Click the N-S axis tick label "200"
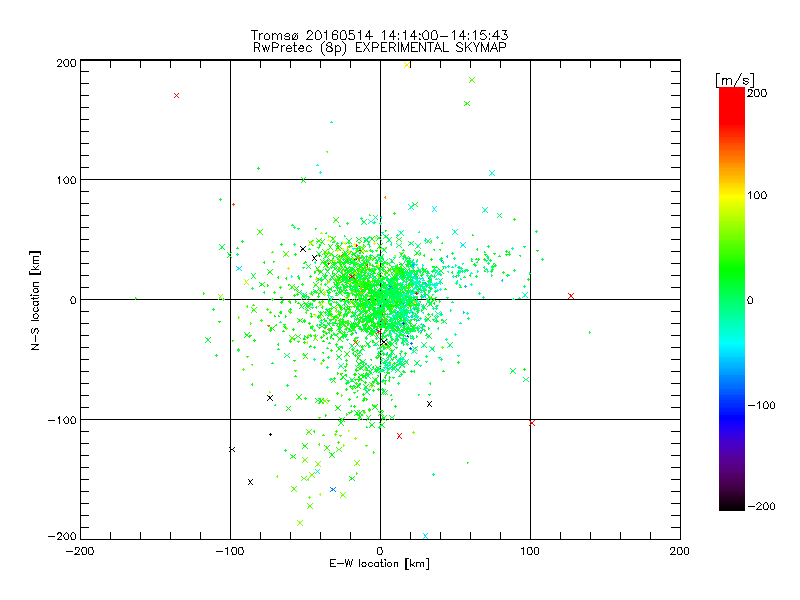Screen dimensions: 800x600 point(66,63)
